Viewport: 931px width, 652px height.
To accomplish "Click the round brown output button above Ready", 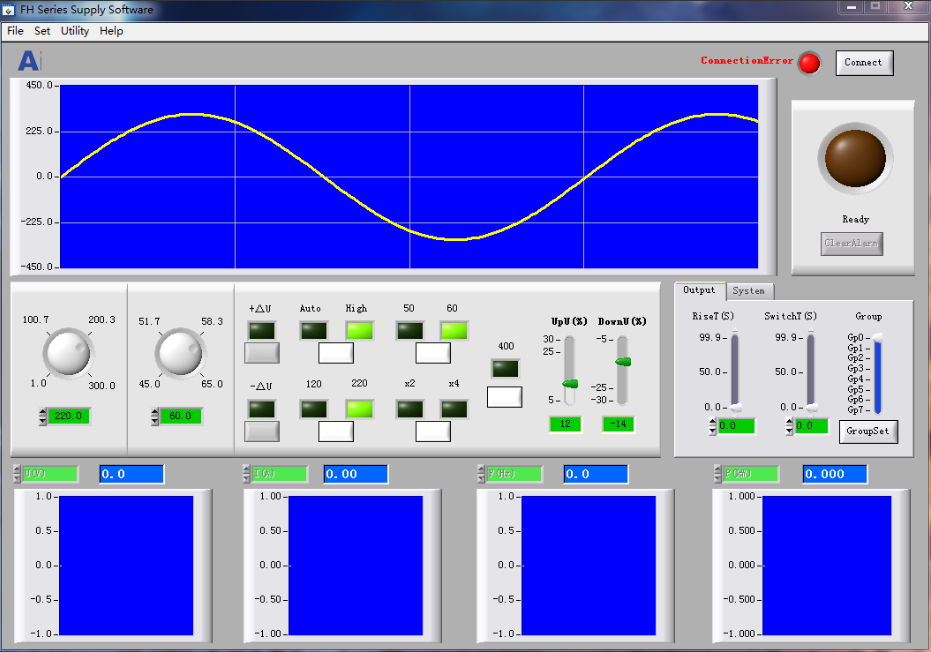I will (x=855, y=159).
